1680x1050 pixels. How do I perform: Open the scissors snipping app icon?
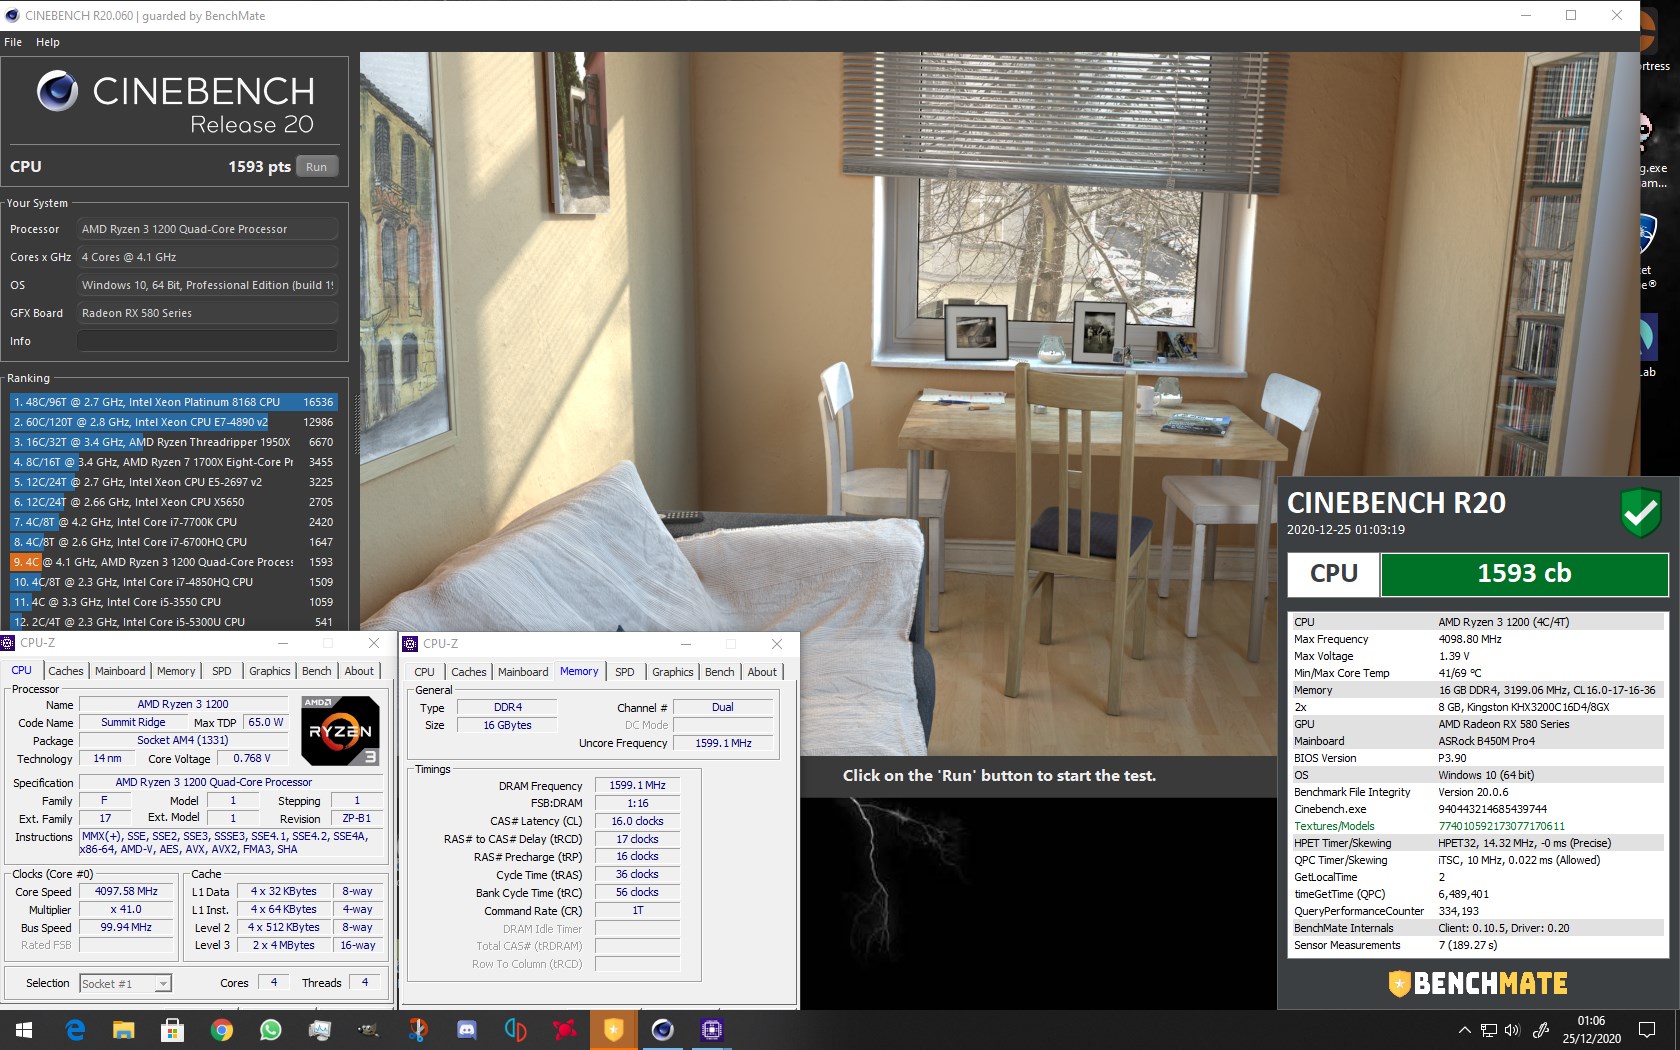coord(417,1029)
